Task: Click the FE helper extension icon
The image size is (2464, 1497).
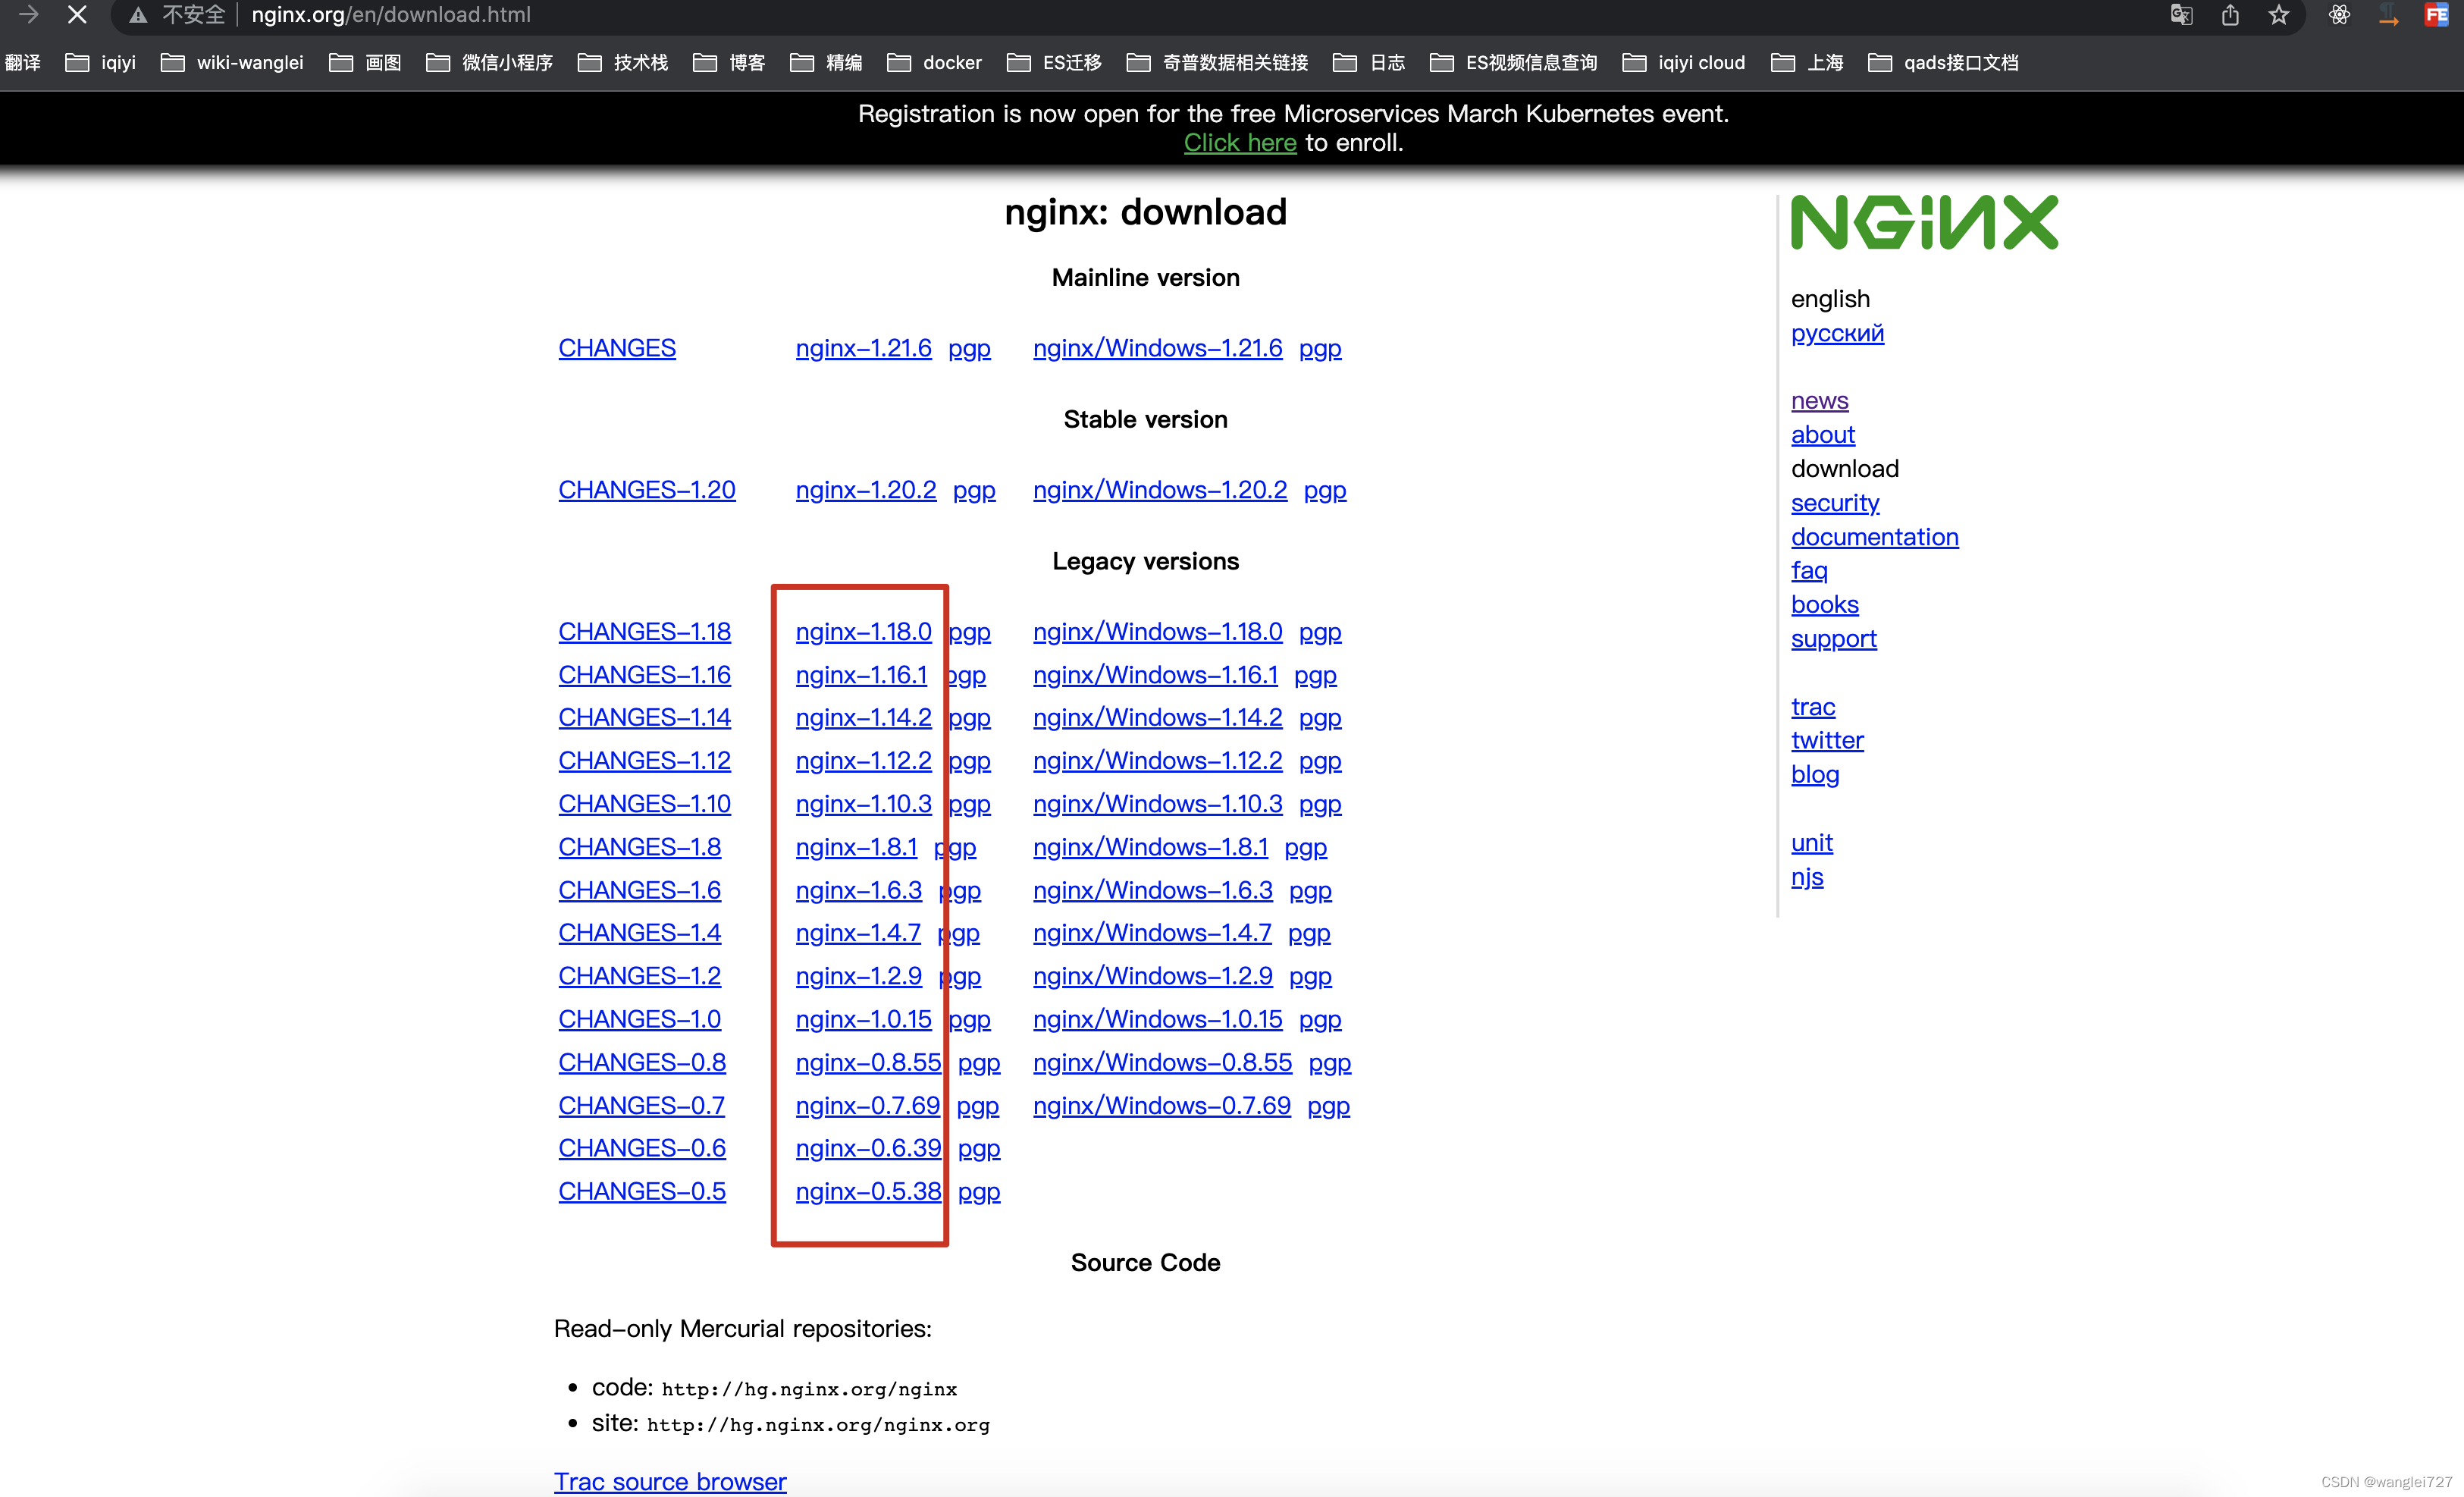Action: click(2437, 15)
